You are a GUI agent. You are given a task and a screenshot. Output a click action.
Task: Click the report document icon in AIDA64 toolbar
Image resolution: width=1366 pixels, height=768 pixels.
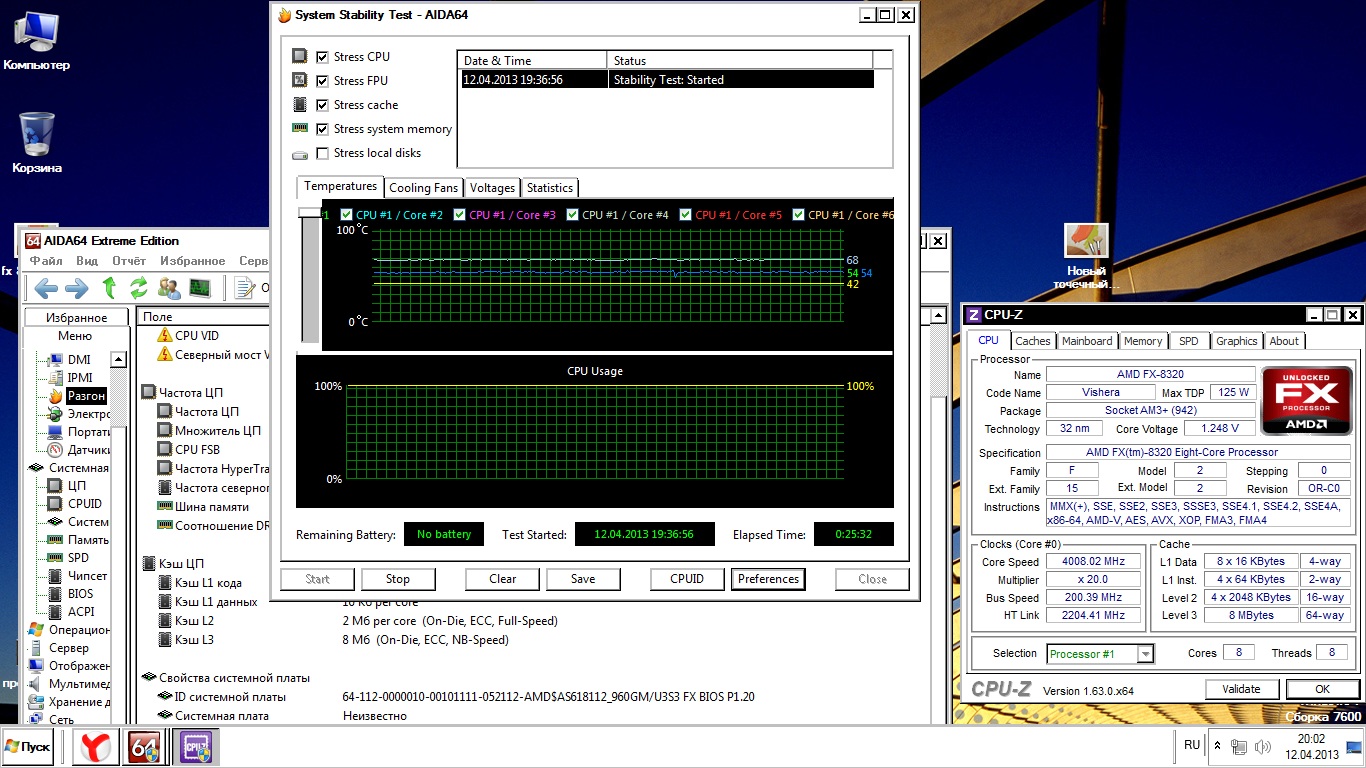click(x=244, y=289)
